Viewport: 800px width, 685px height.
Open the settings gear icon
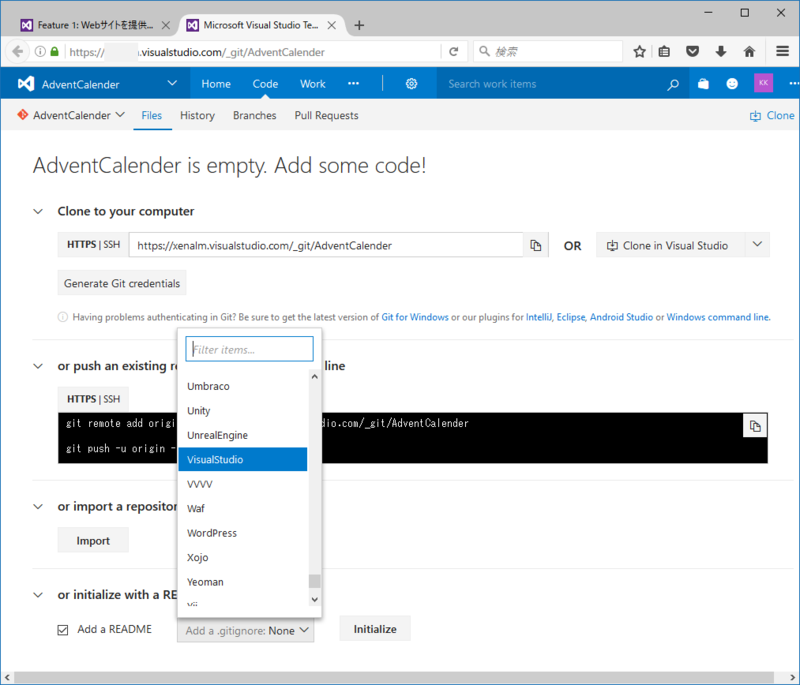point(411,84)
